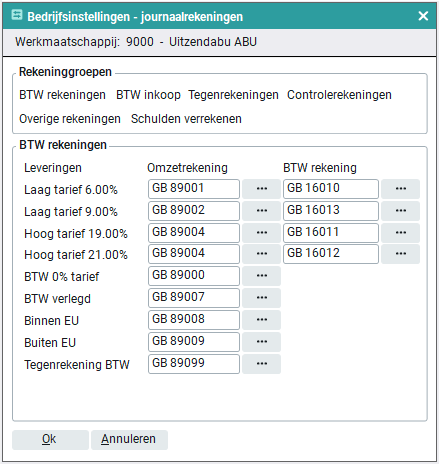Browse account for Tegenrekening BTW
Screen dimensions: 439x464
pyautogui.click(x=262, y=364)
